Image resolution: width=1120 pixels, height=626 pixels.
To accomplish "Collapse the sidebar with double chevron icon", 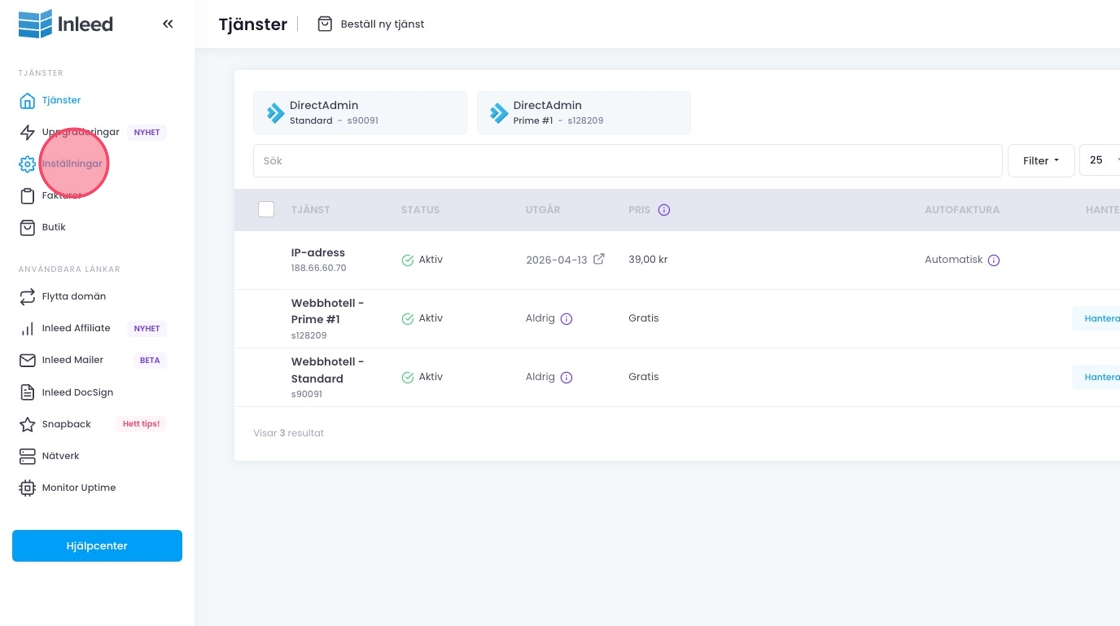I will [168, 24].
